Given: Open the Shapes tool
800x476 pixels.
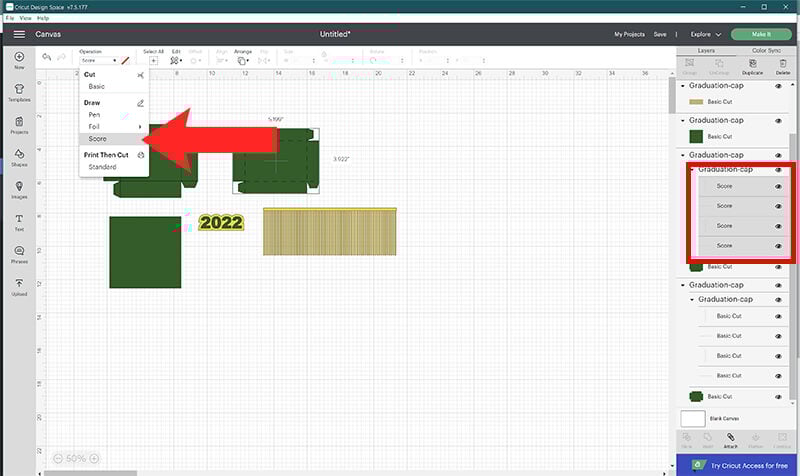Looking at the screenshot, I should (x=19, y=154).
